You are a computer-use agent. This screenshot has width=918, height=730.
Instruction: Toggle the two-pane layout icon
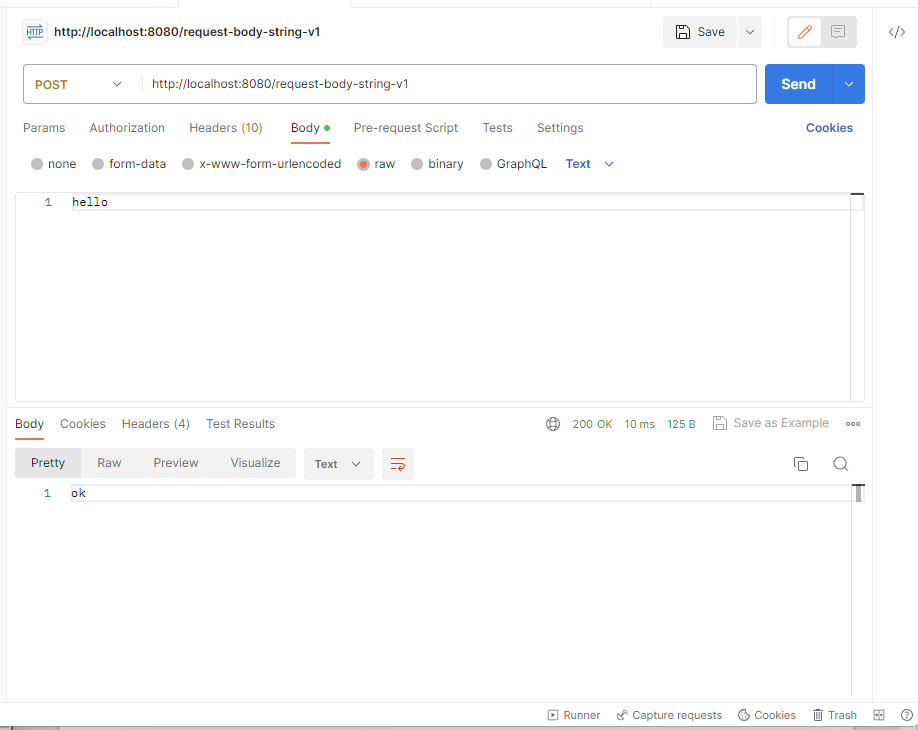(879, 715)
